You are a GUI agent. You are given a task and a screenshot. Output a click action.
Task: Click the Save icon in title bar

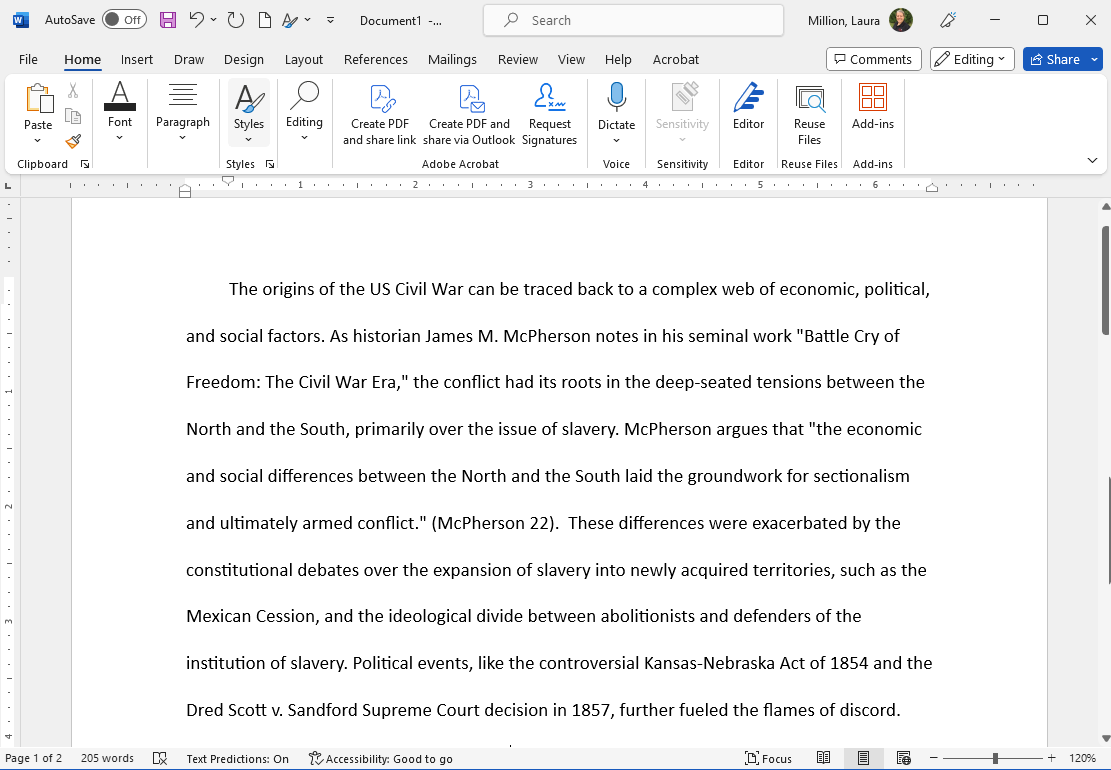click(168, 20)
